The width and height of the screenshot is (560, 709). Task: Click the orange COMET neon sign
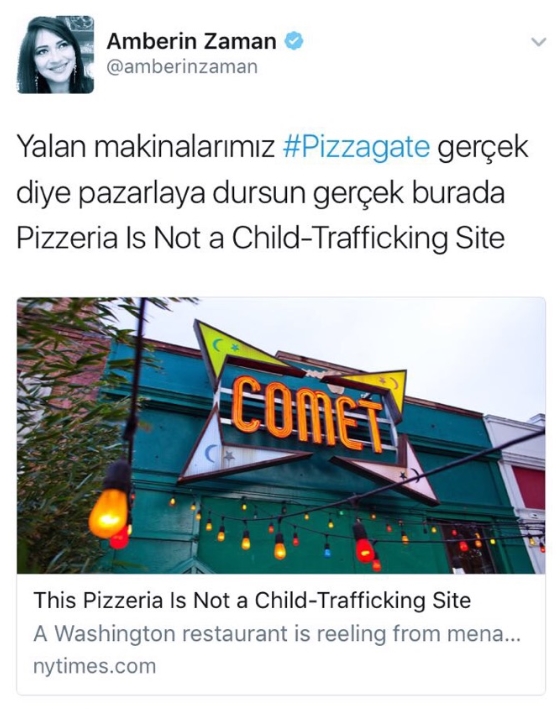(308, 414)
